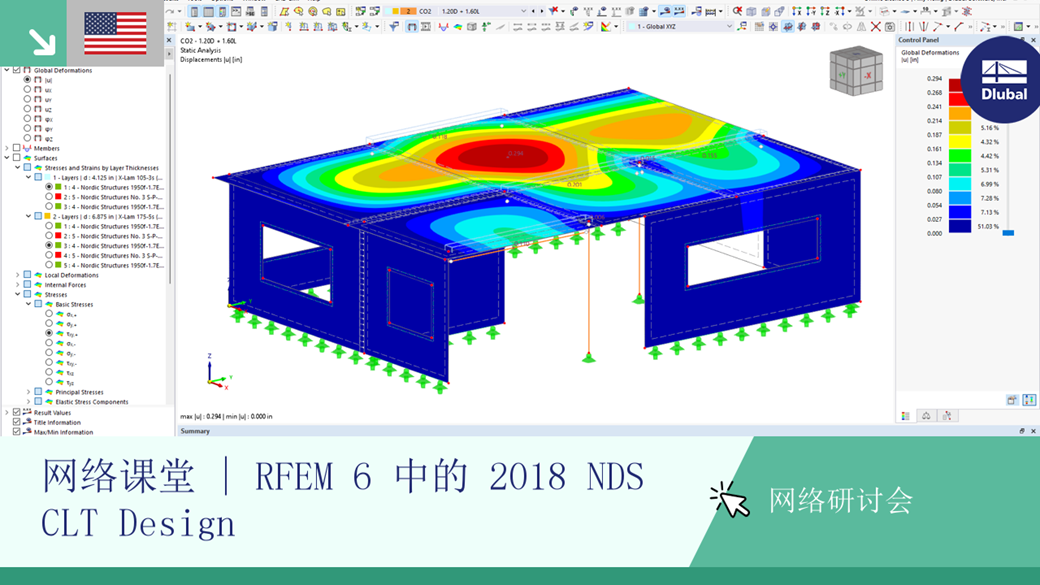Image resolution: width=1040 pixels, height=585 pixels.
Task: Open the CO2 load combination dropdown
Action: click(523, 11)
